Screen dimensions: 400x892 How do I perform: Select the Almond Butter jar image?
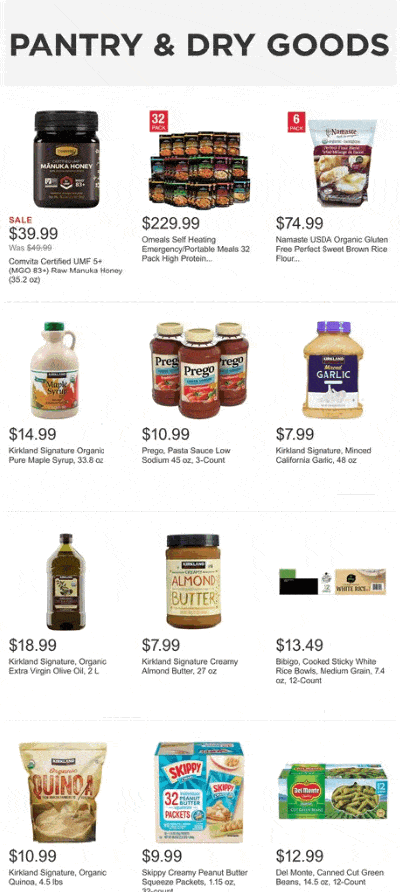[x=193, y=581]
